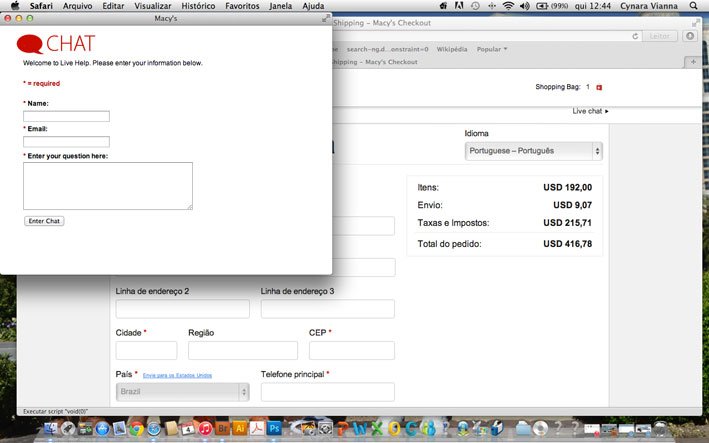Click the CEP input field
The image size is (709, 443).
352,350
